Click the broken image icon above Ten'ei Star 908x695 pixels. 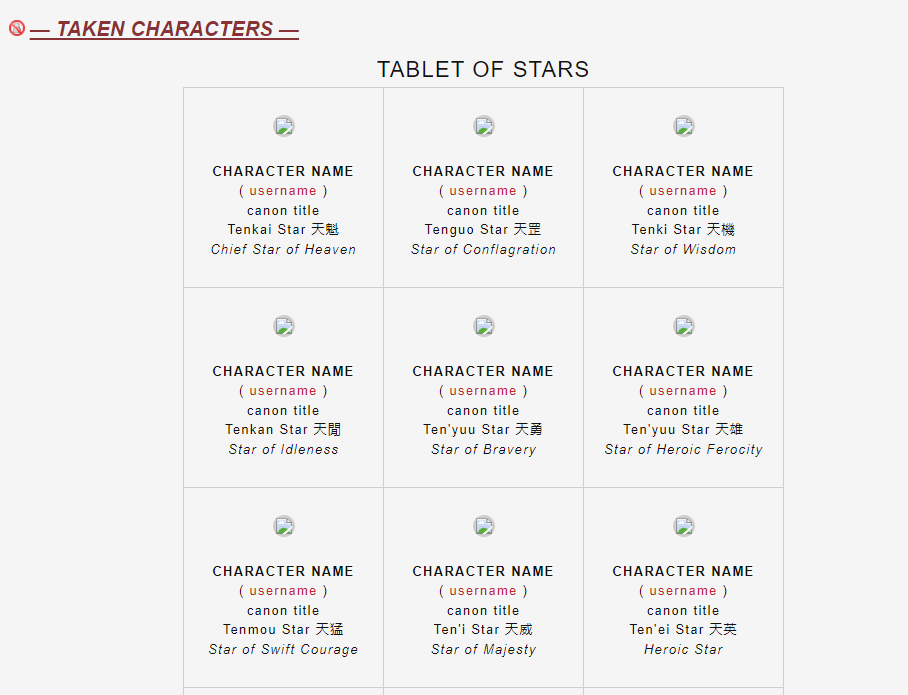click(684, 526)
